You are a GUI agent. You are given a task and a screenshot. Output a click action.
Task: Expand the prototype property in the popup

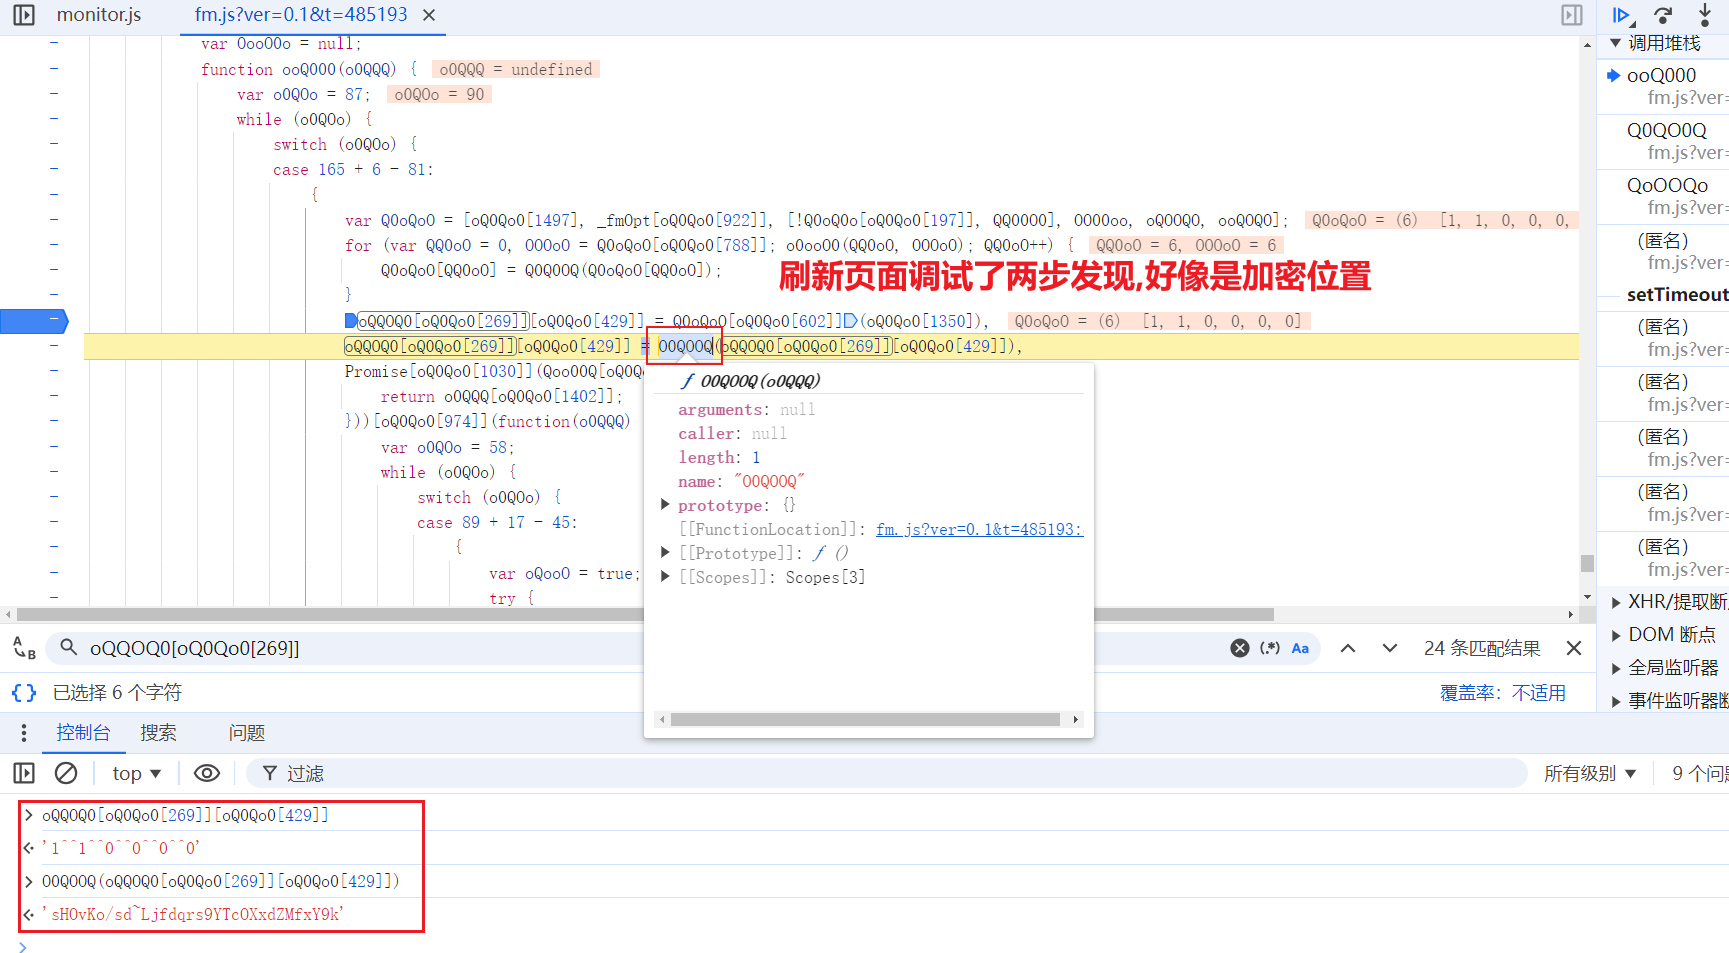coord(665,505)
